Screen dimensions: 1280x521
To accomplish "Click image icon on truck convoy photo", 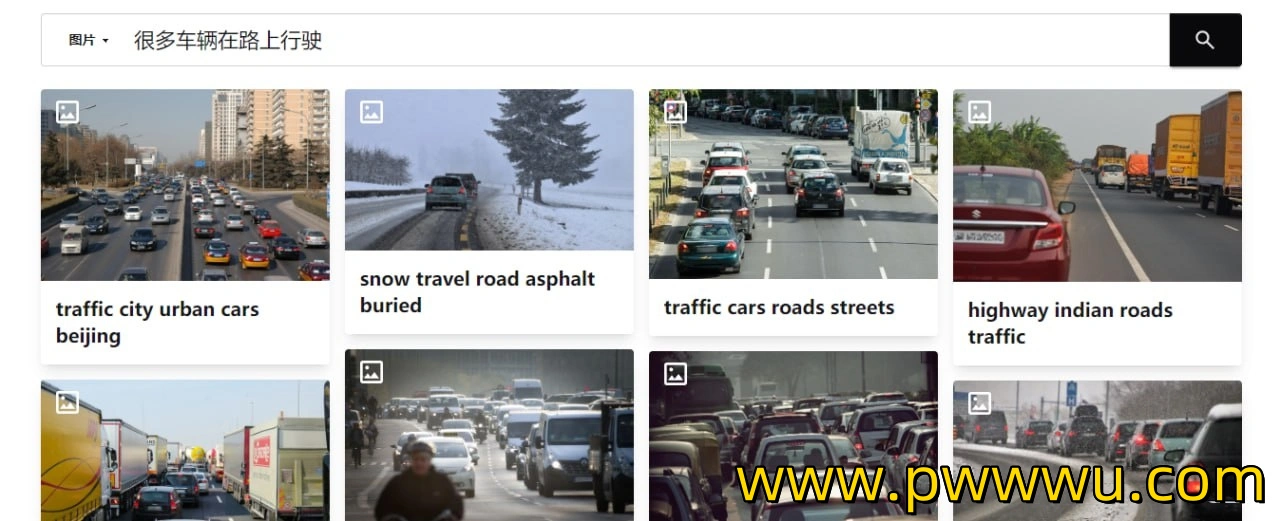I will click(x=67, y=403).
